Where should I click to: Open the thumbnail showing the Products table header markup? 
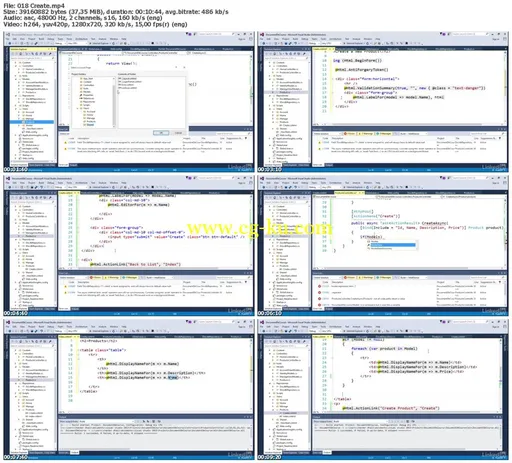129,389
